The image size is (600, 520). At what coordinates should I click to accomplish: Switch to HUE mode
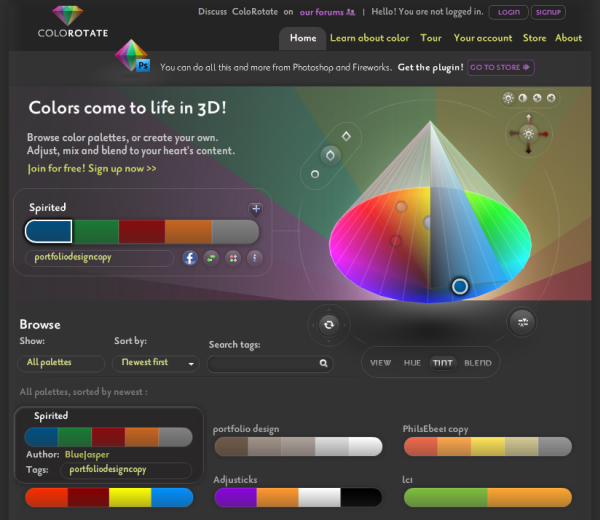[412, 363]
